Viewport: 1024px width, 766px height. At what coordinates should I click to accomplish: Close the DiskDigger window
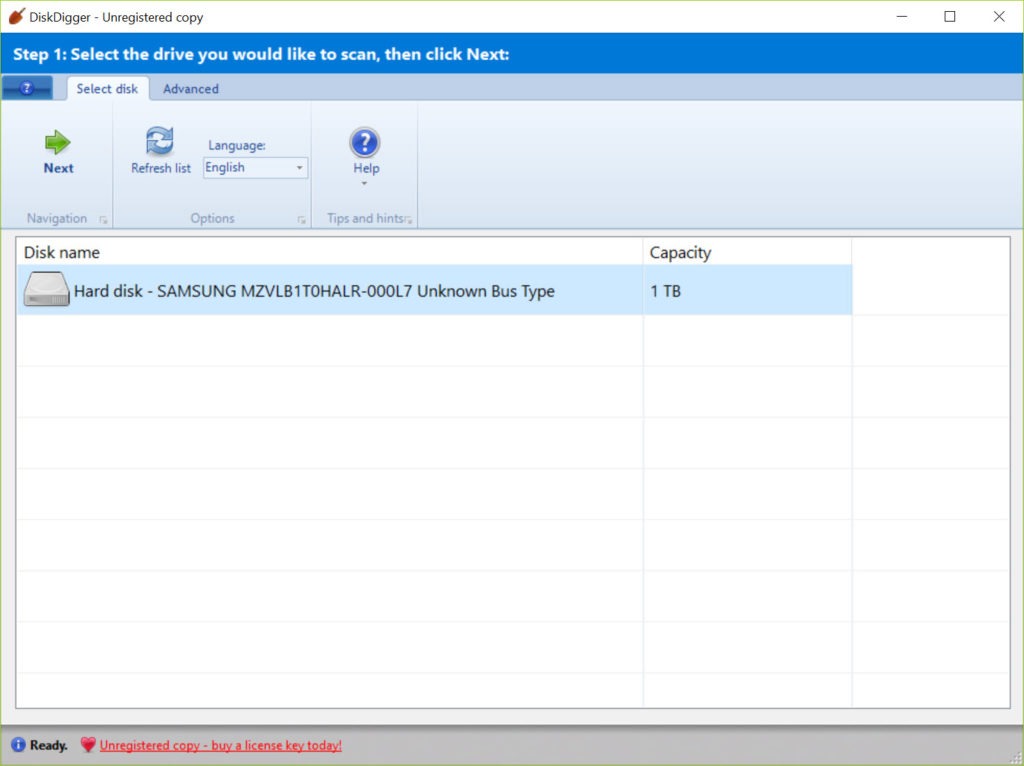[x=999, y=16]
